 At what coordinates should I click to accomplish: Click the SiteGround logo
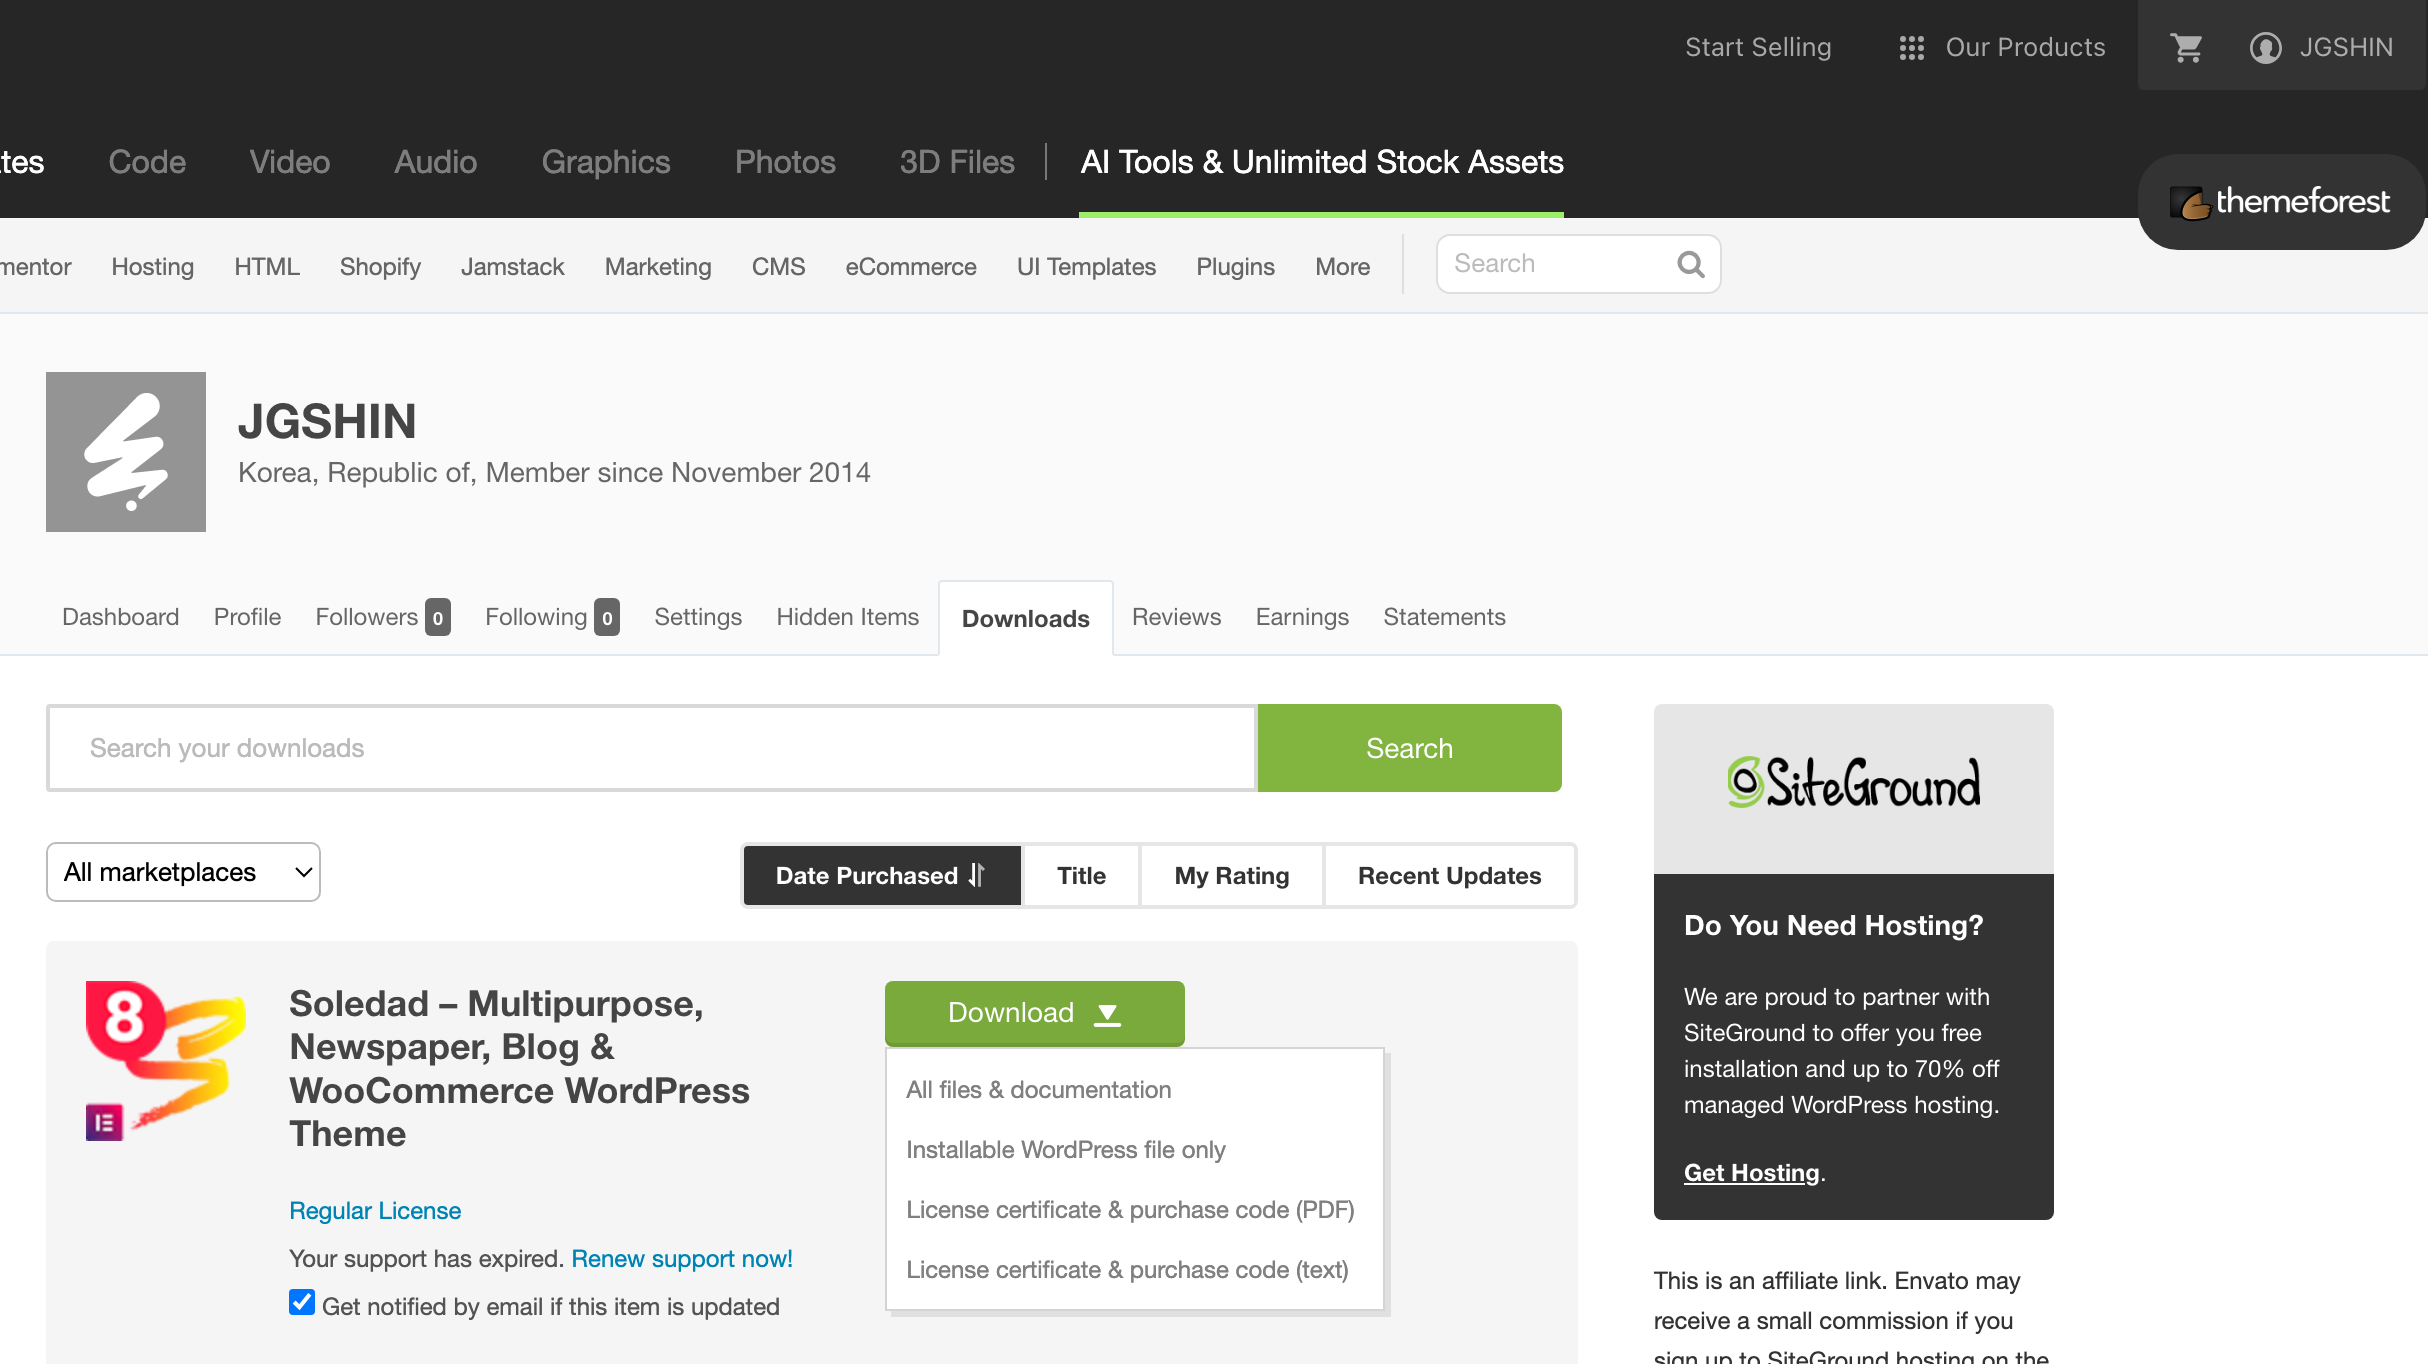(1853, 783)
